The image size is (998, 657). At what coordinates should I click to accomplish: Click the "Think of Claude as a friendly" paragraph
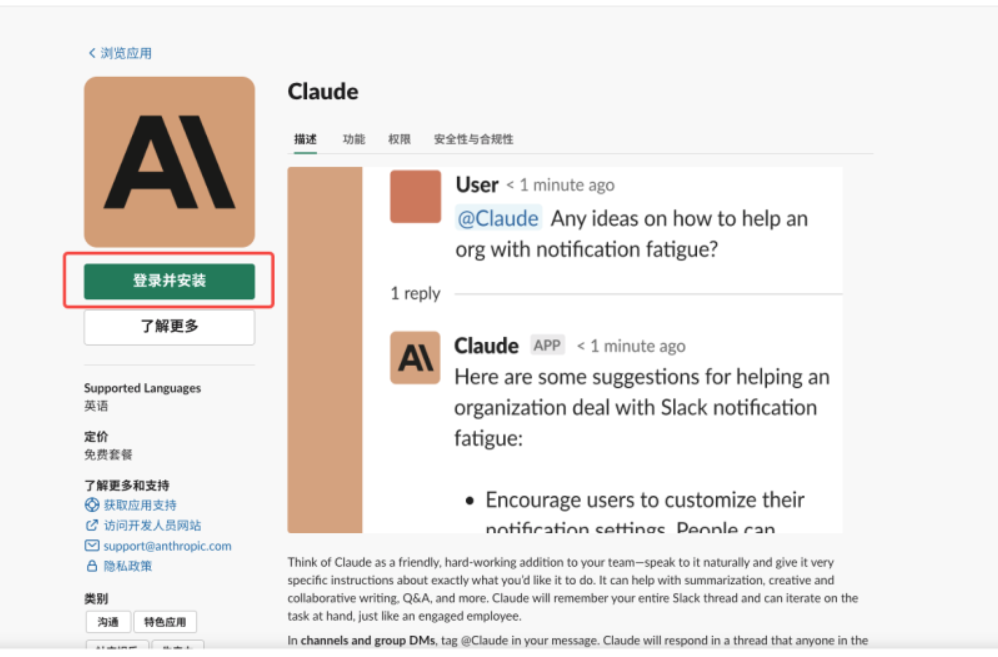tap(573, 589)
